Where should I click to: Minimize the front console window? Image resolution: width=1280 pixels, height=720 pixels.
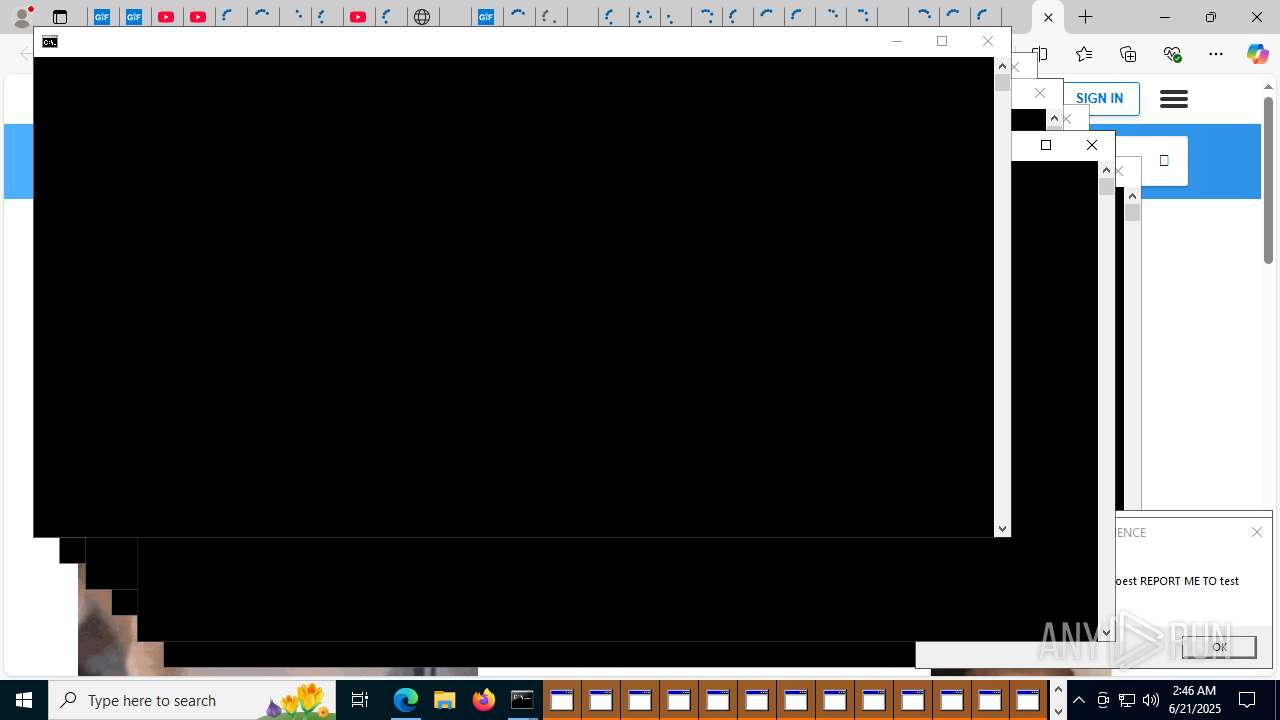[896, 41]
